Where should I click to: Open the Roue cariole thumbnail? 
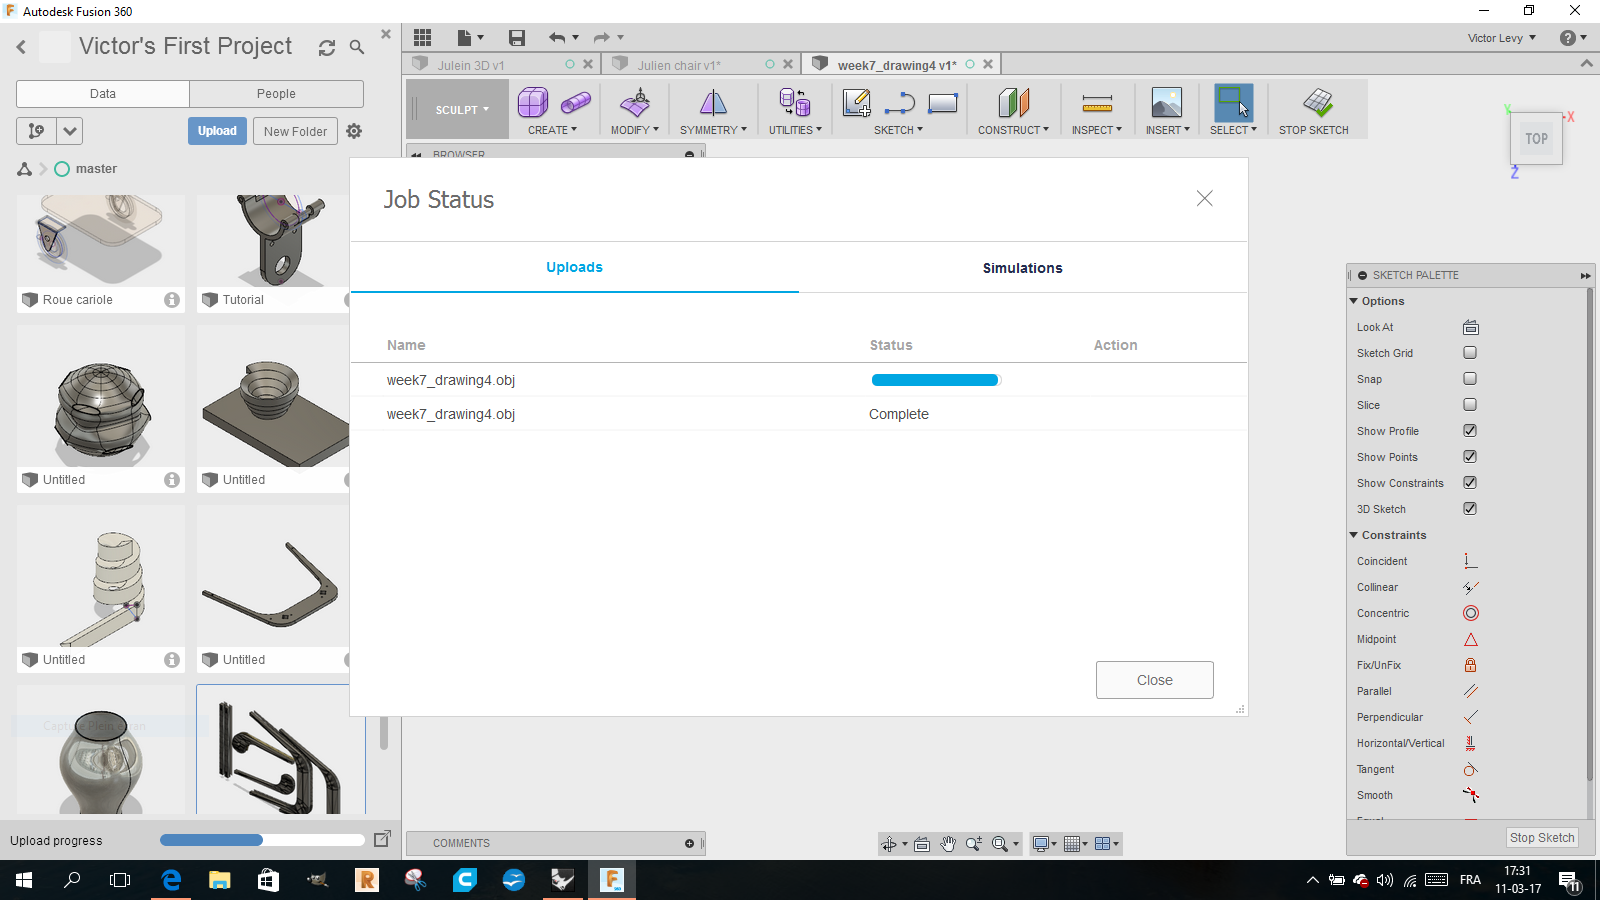tap(101, 240)
